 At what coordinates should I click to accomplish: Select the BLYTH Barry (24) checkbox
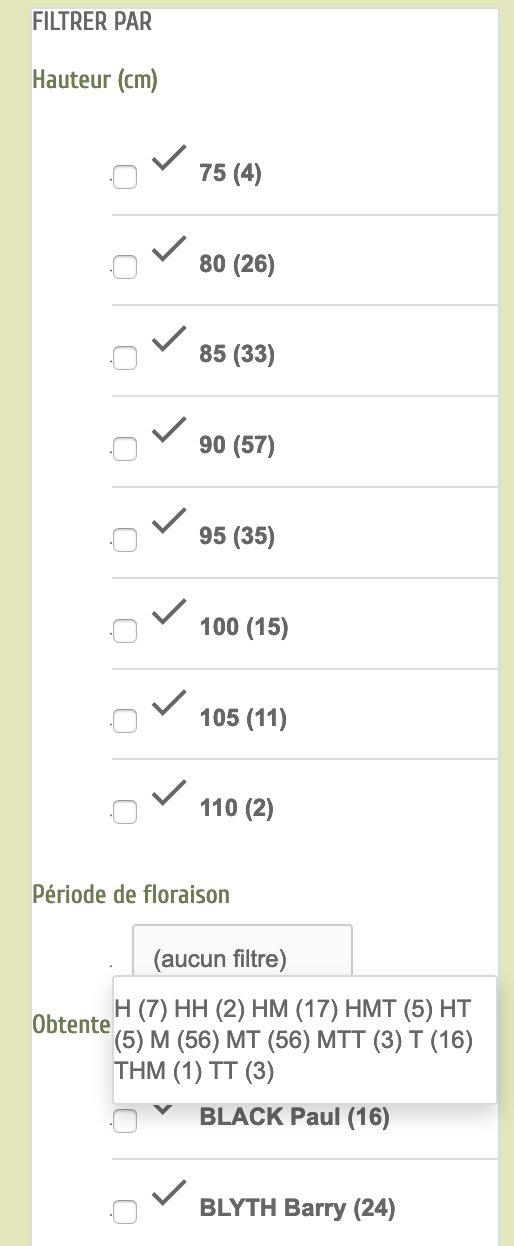(x=125, y=1212)
